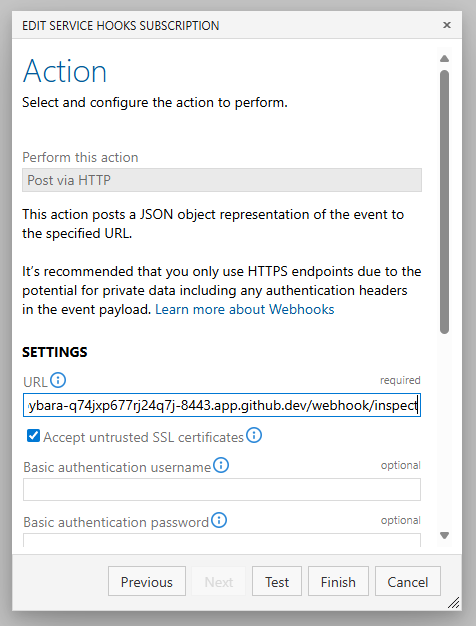Click the Action heading
The width and height of the screenshot is (476, 626).
coord(65,71)
